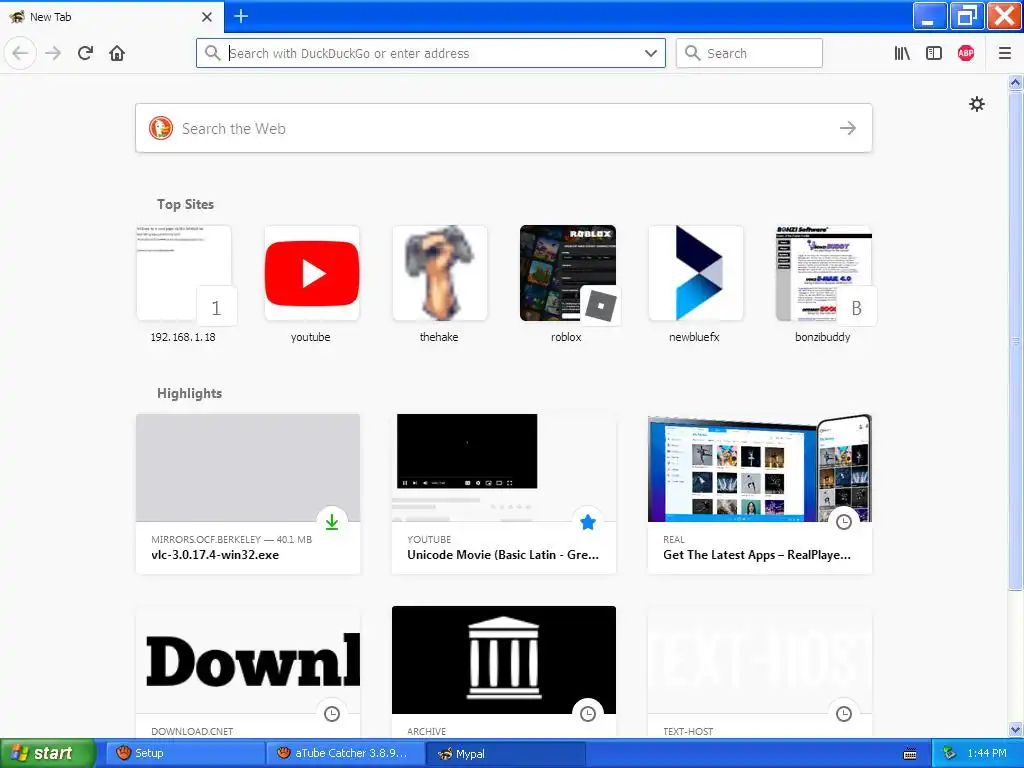Screen dimensions: 1024x768
Task: Click blue bookmark star on YouTube card
Action: (x=588, y=522)
